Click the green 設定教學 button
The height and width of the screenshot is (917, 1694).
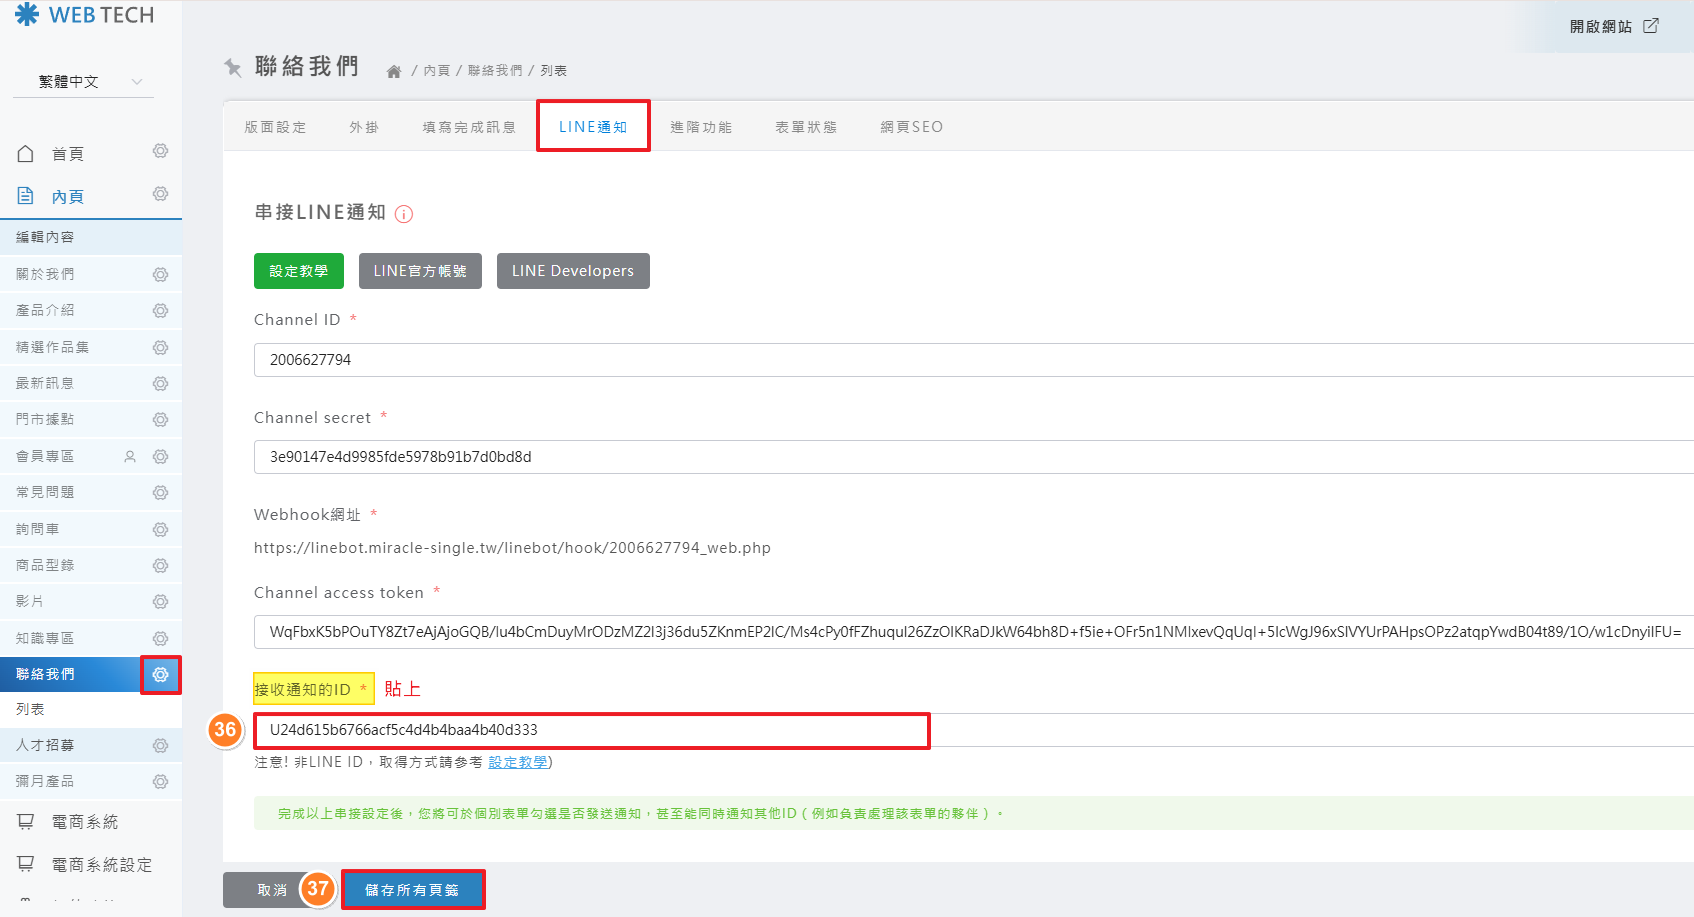click(298, 271)
